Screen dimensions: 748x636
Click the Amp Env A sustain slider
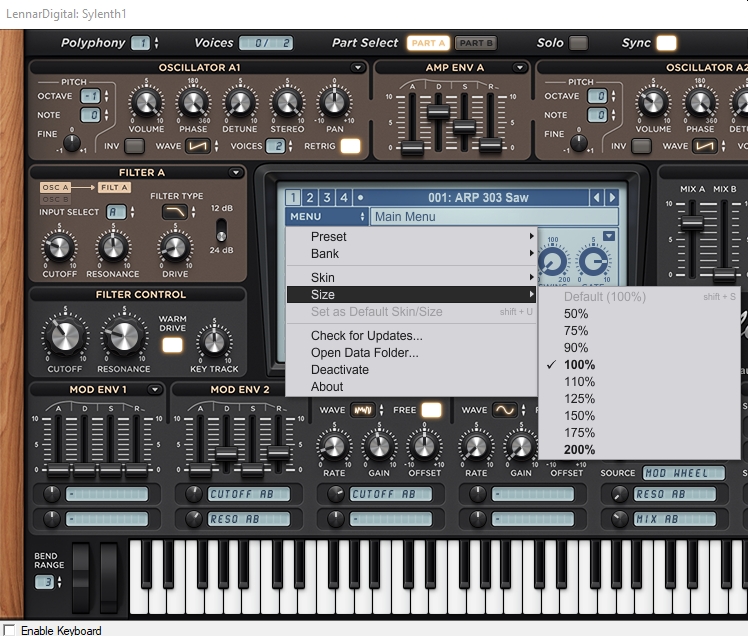[x=464, y=127]
